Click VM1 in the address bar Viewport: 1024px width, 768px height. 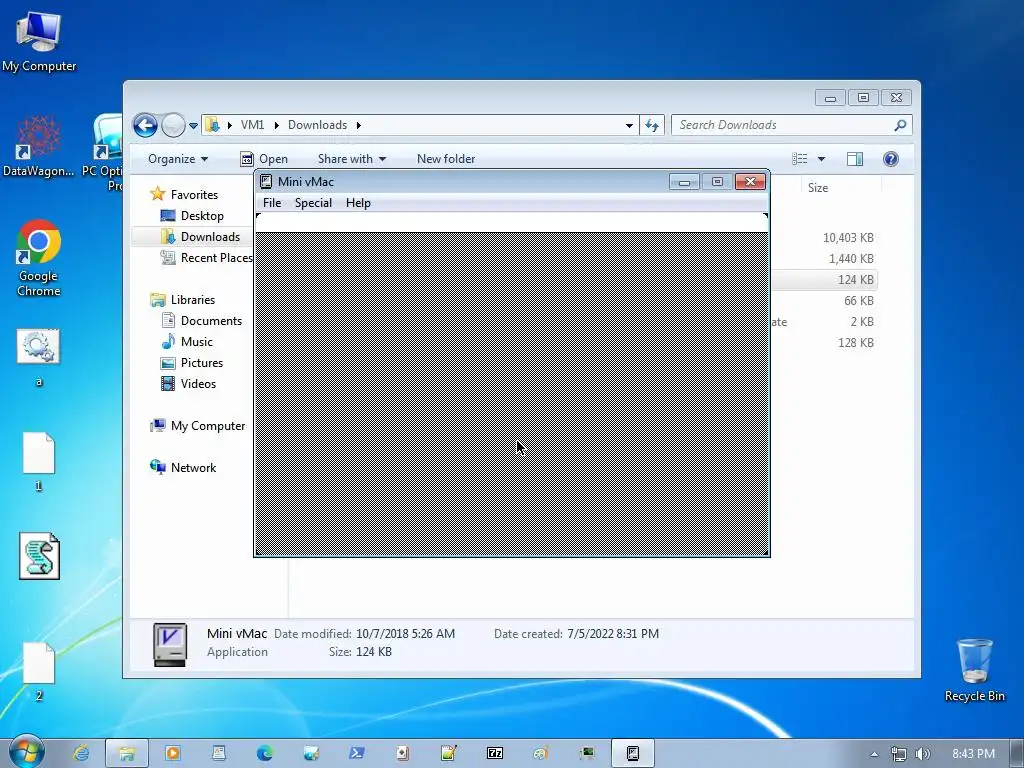click(x=252, y=125)
